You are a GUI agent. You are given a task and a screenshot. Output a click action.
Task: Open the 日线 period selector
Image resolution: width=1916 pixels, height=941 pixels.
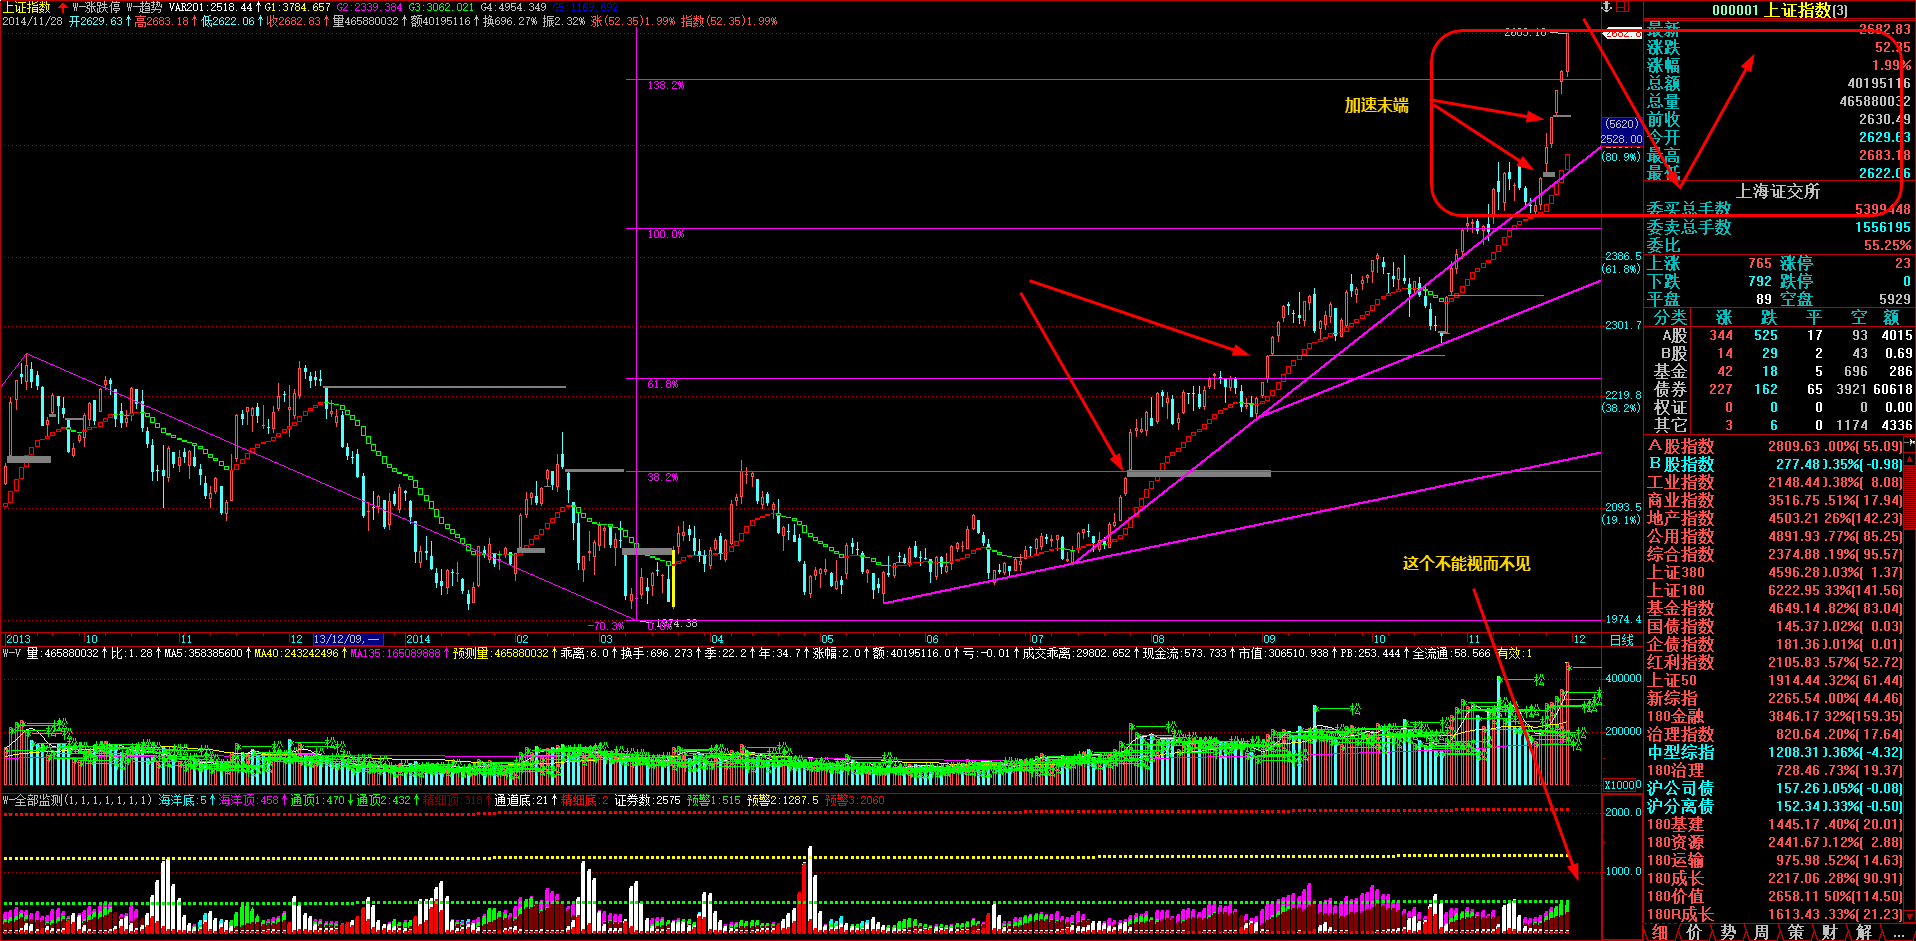(x=1621, y=640)
